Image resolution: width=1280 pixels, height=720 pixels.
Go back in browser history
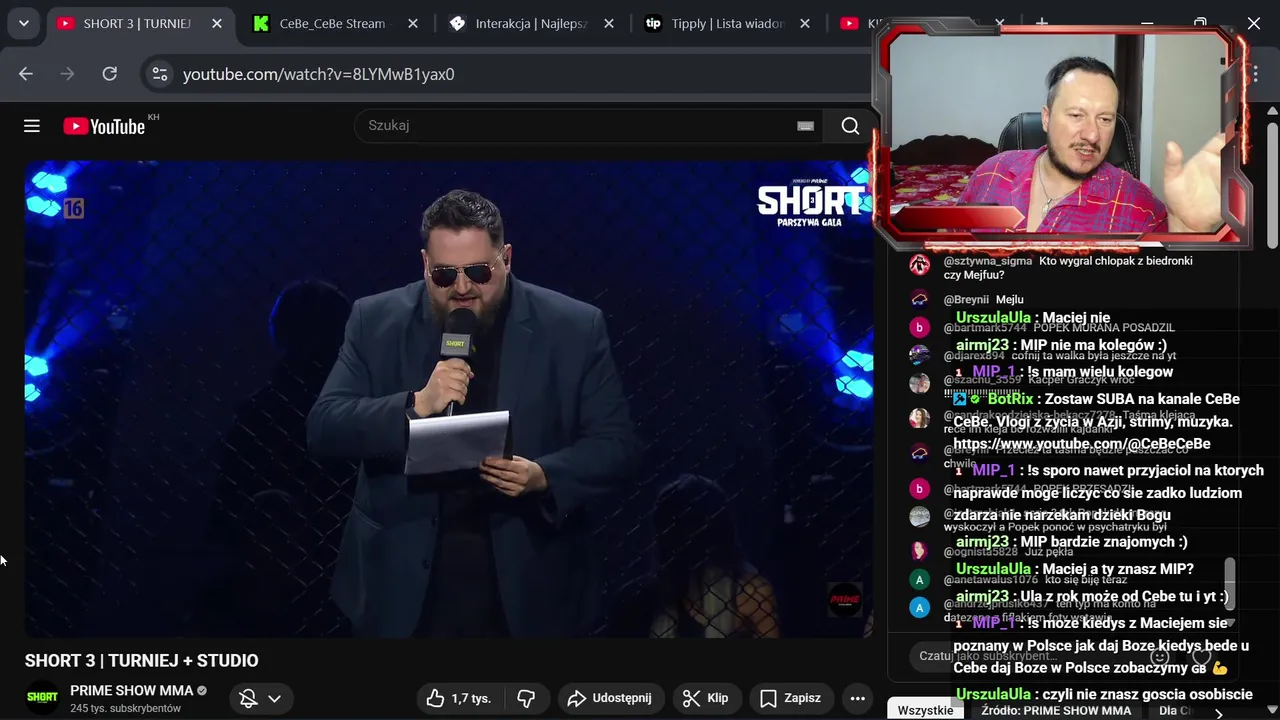(x=26, y=74)
